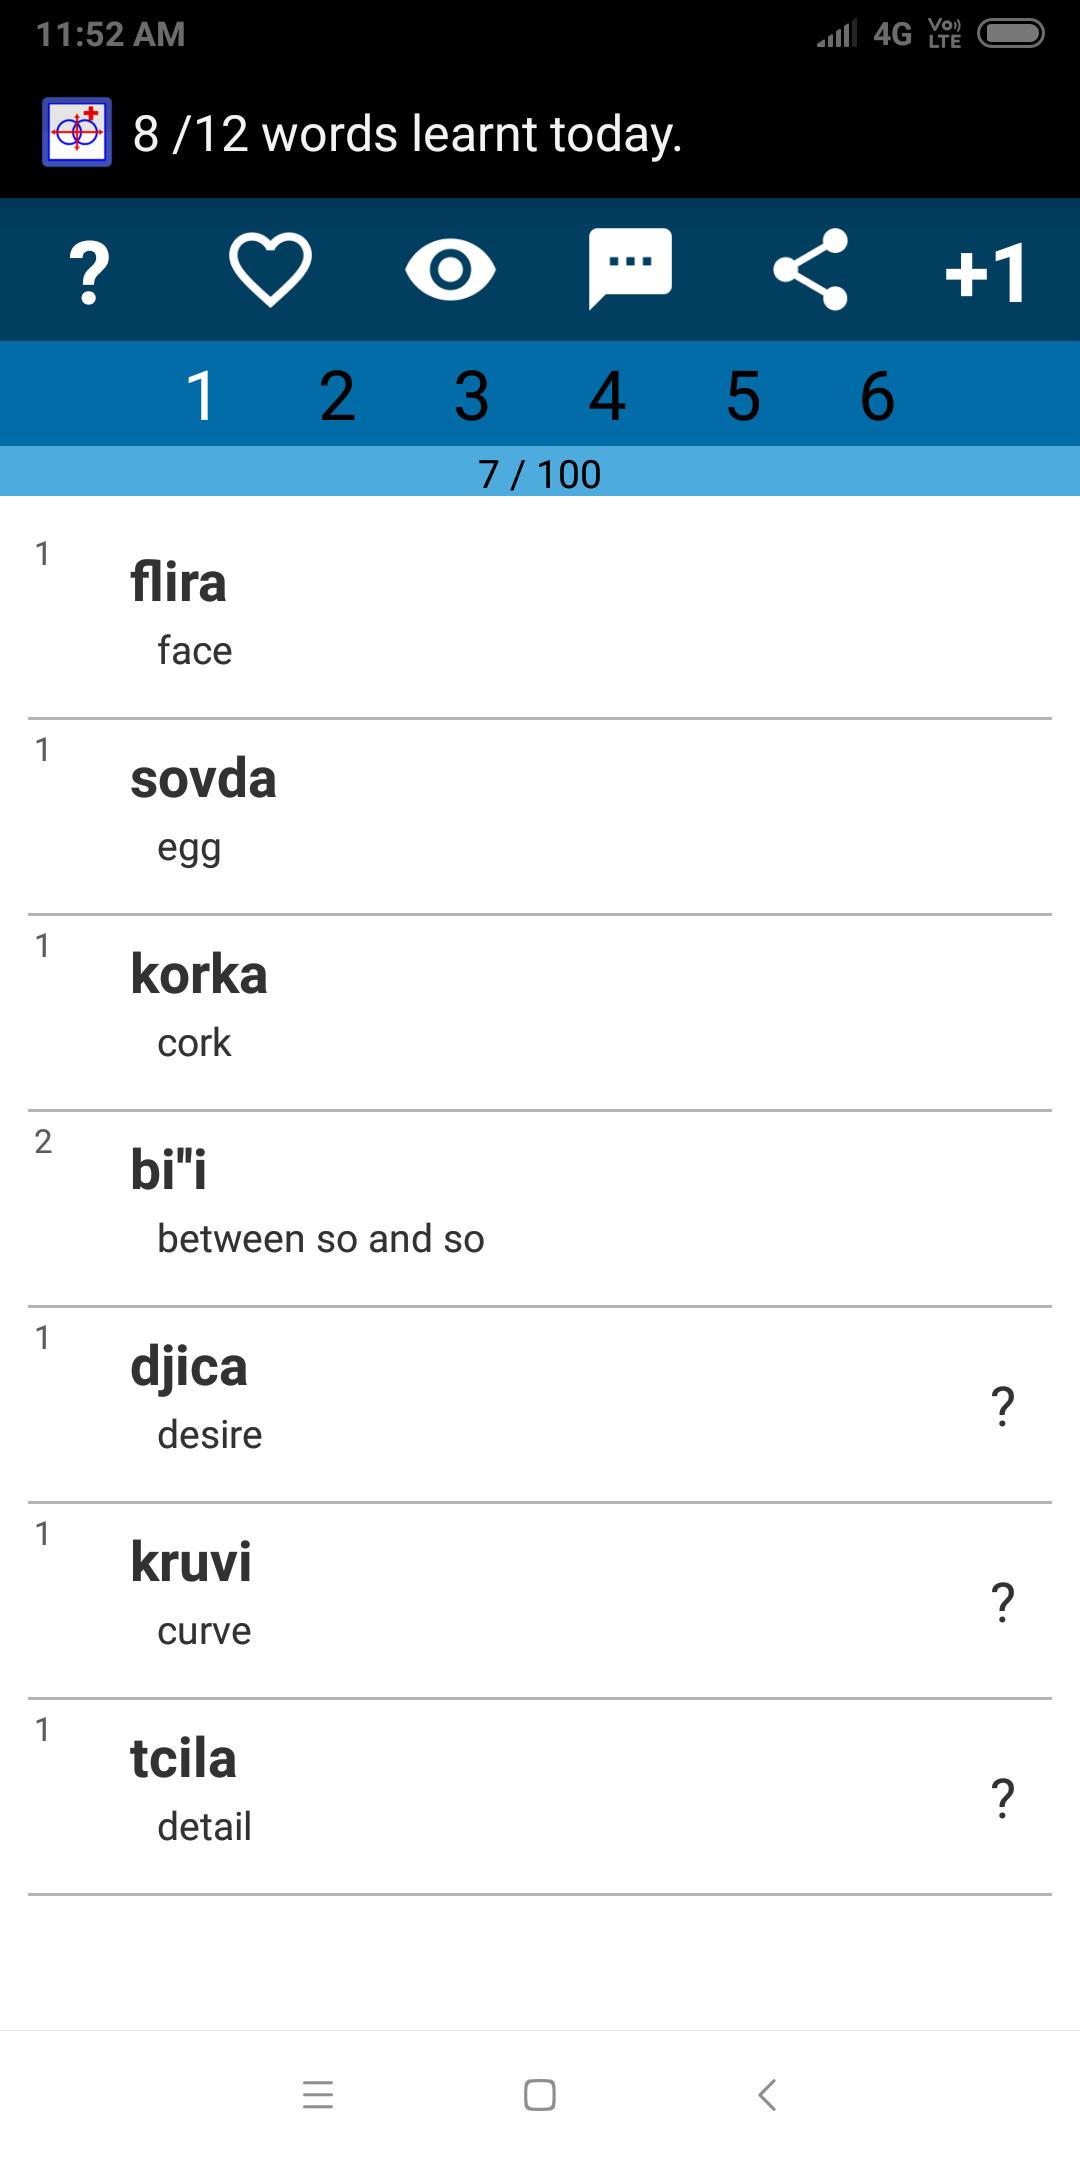This screenshot has height=2160, width=1080.
Task: Open the speech bubble comment icon
Action: point(630,269)
